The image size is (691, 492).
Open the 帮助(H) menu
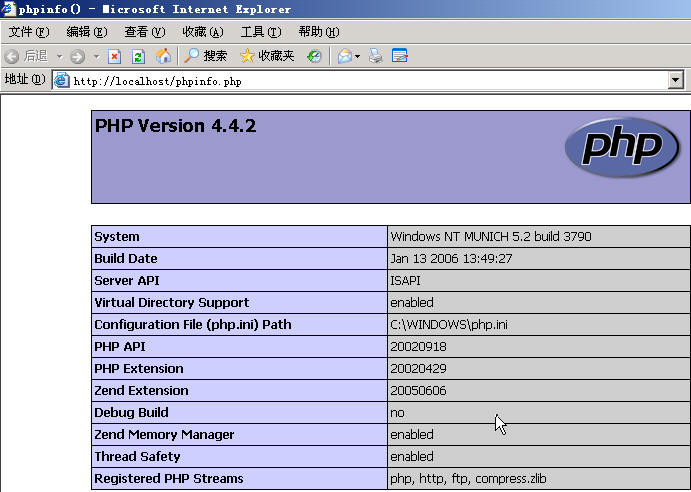pyautogui.click(x=319, y=32)
